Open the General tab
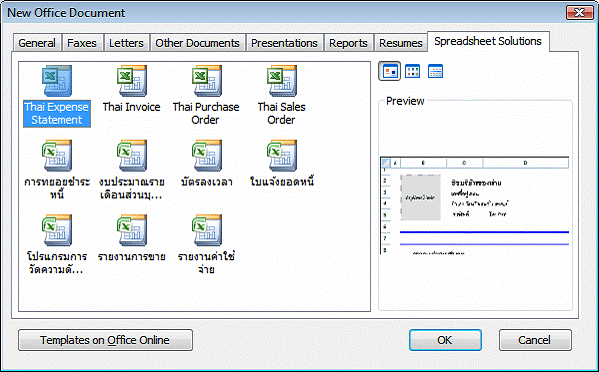Viewport: 599px width, 372px height. pos(37,43)
